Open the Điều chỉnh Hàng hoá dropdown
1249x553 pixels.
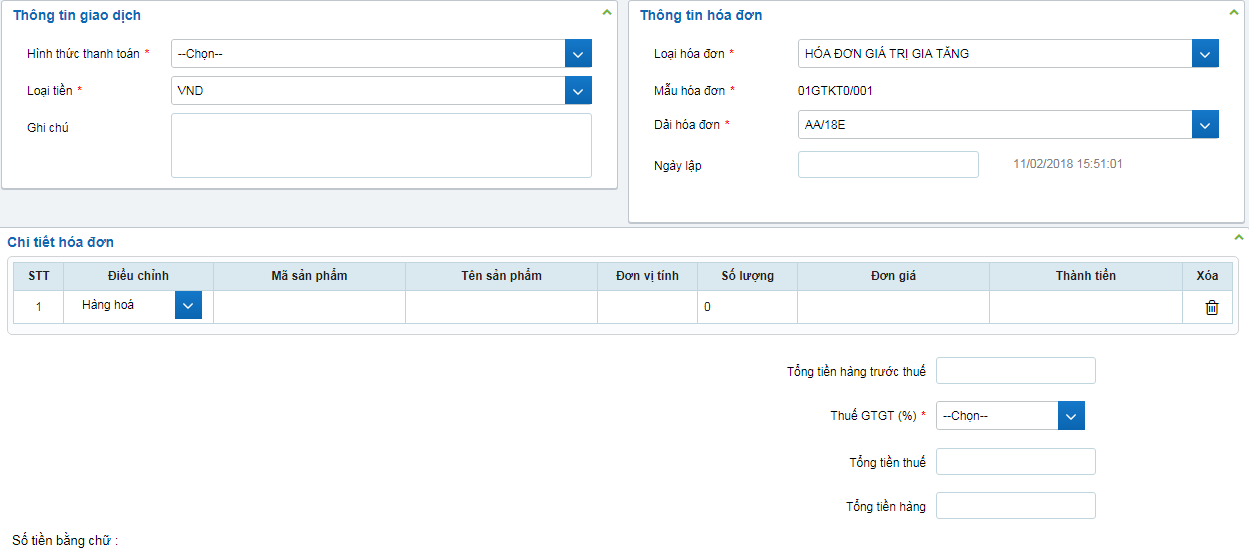[x=188, y=306]
